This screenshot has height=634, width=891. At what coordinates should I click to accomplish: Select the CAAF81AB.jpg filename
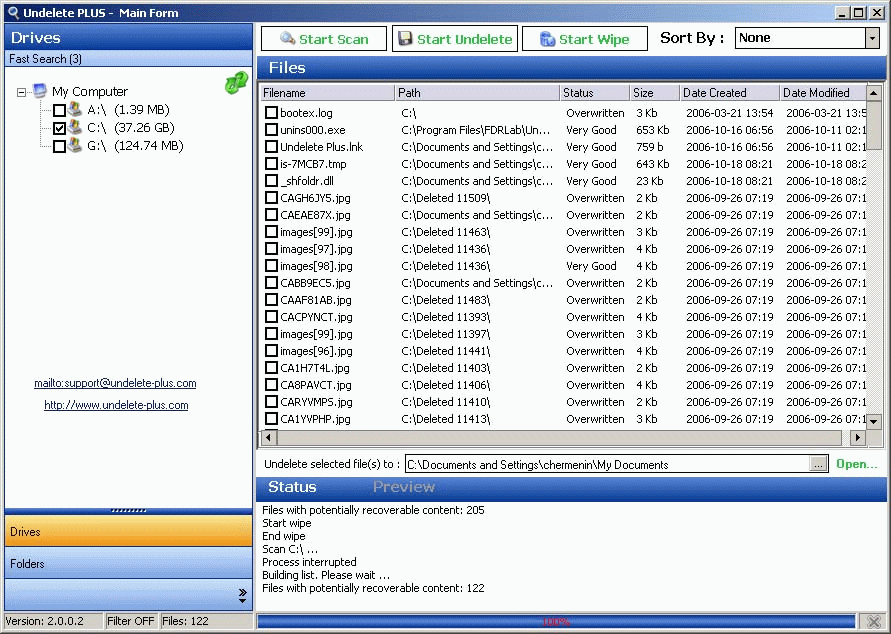pyautogui.click(x=316, y=300)
